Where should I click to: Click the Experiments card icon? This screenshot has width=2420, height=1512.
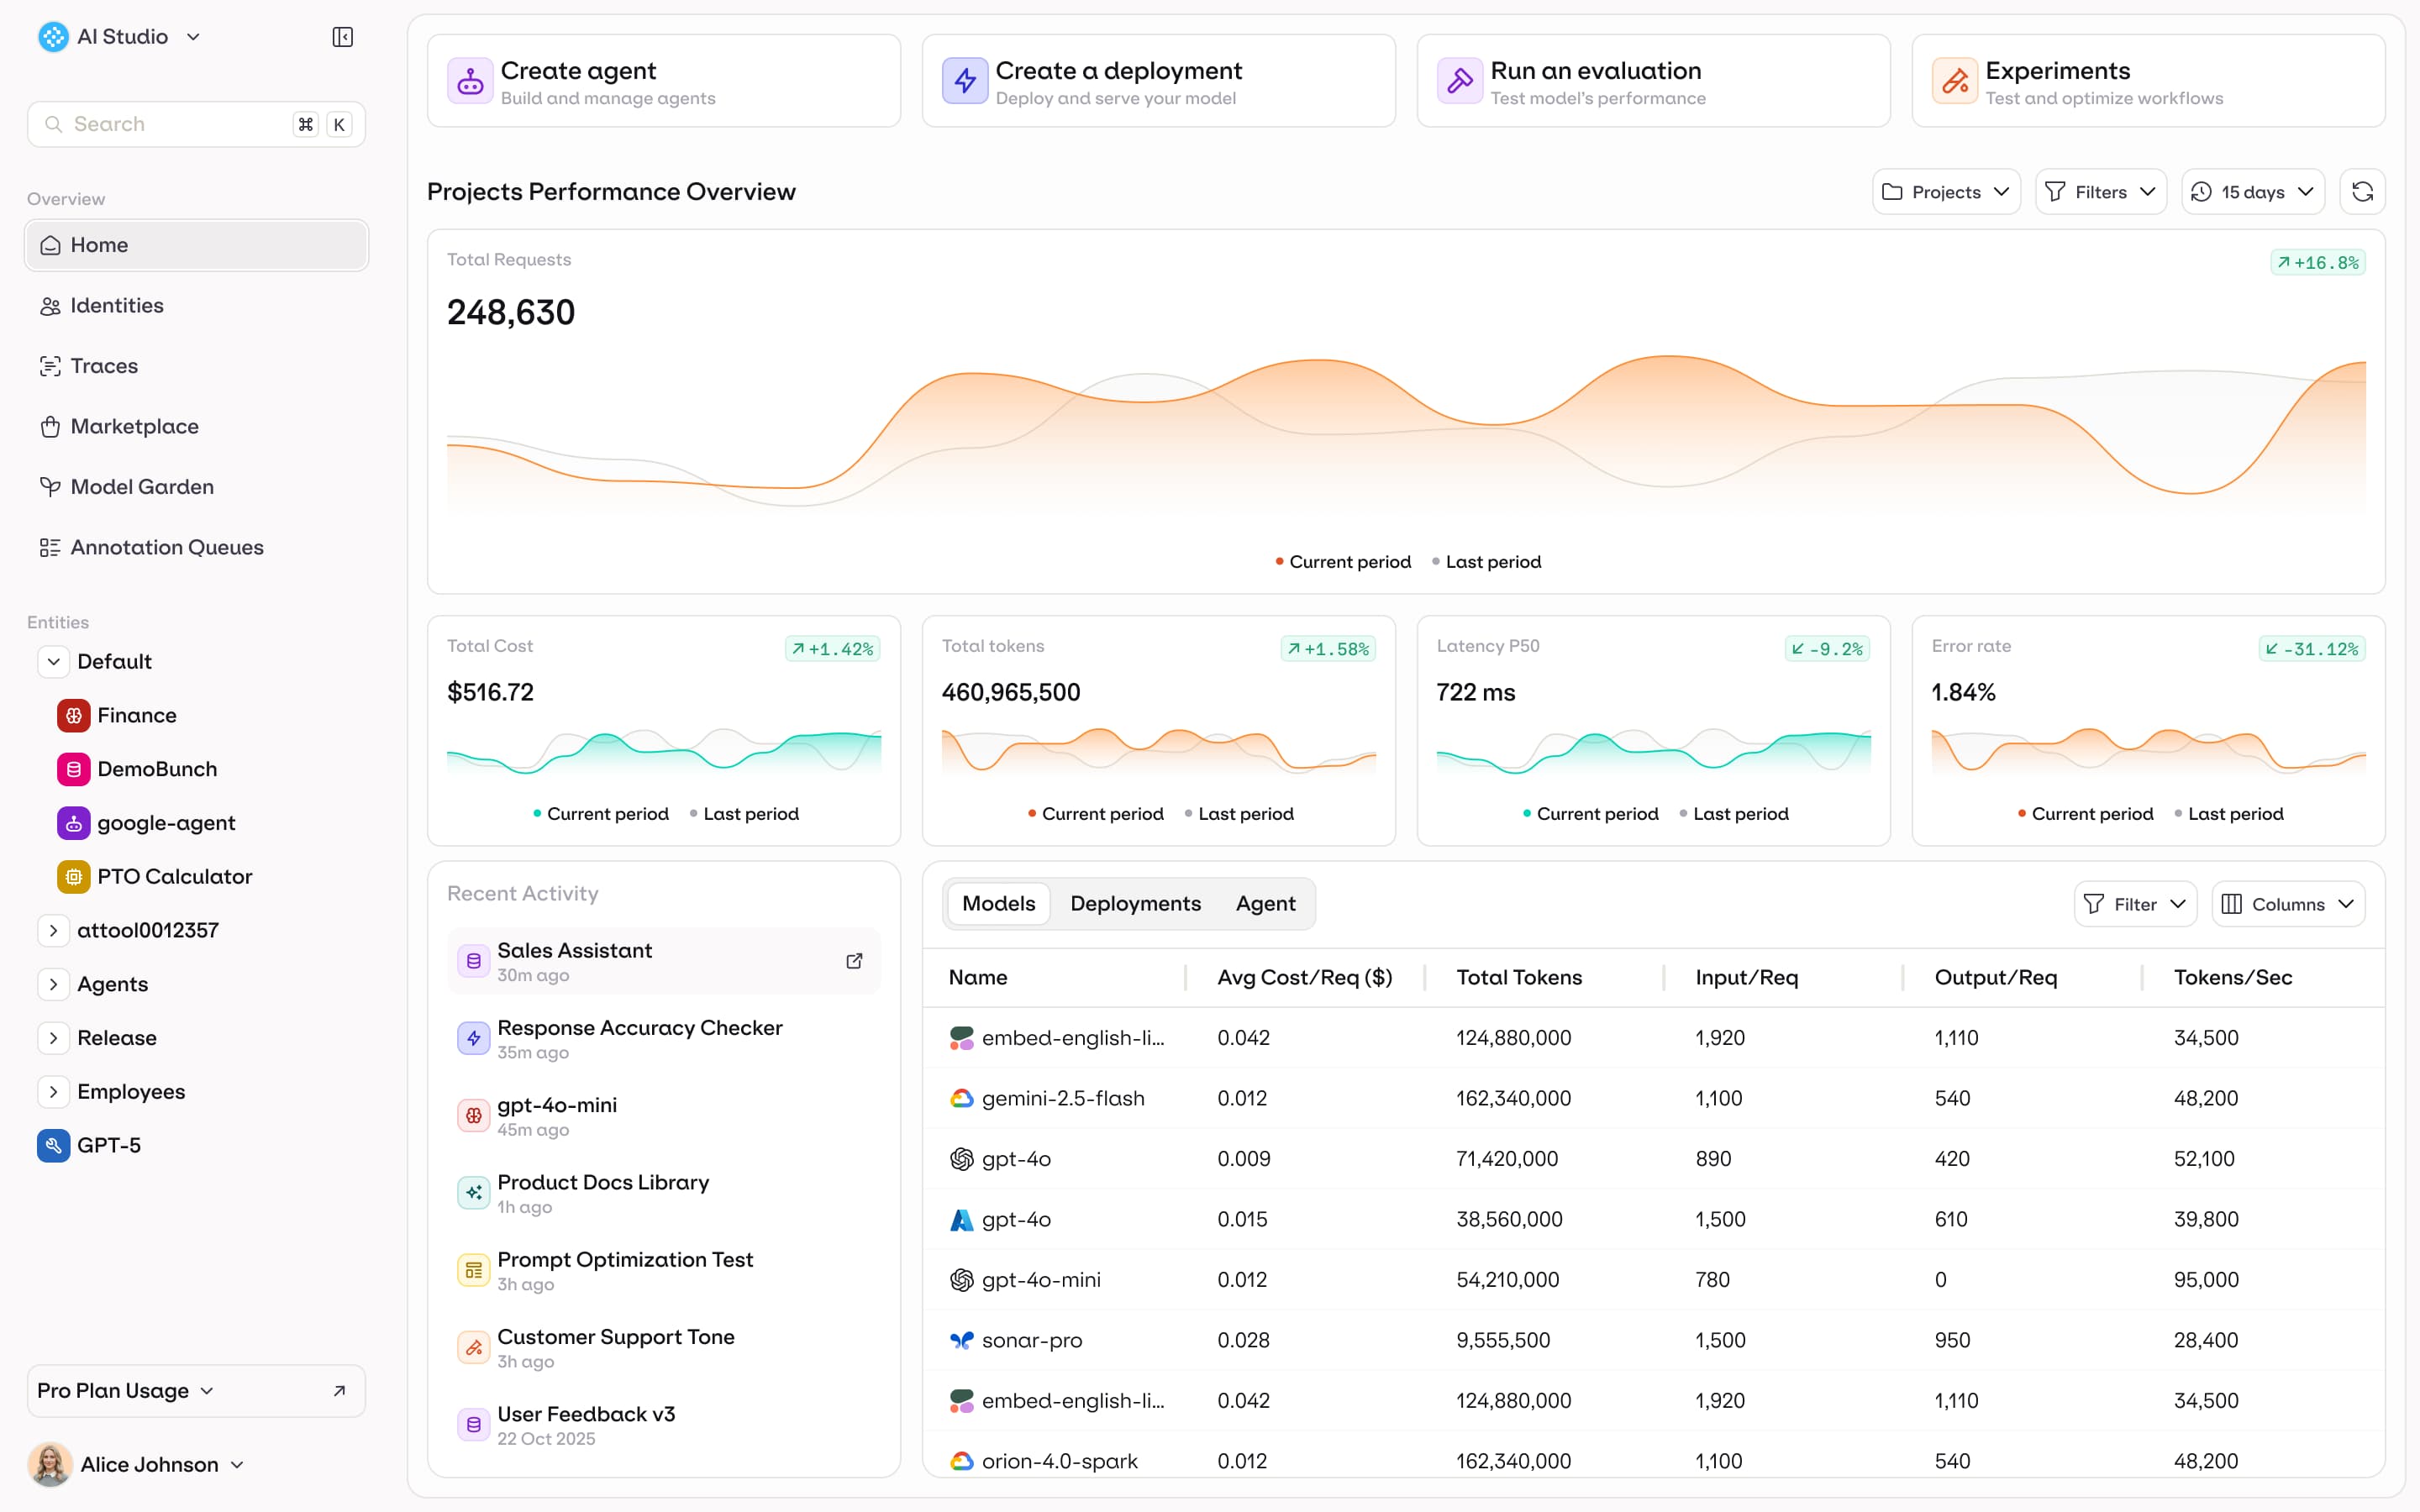click(1954, 82)
